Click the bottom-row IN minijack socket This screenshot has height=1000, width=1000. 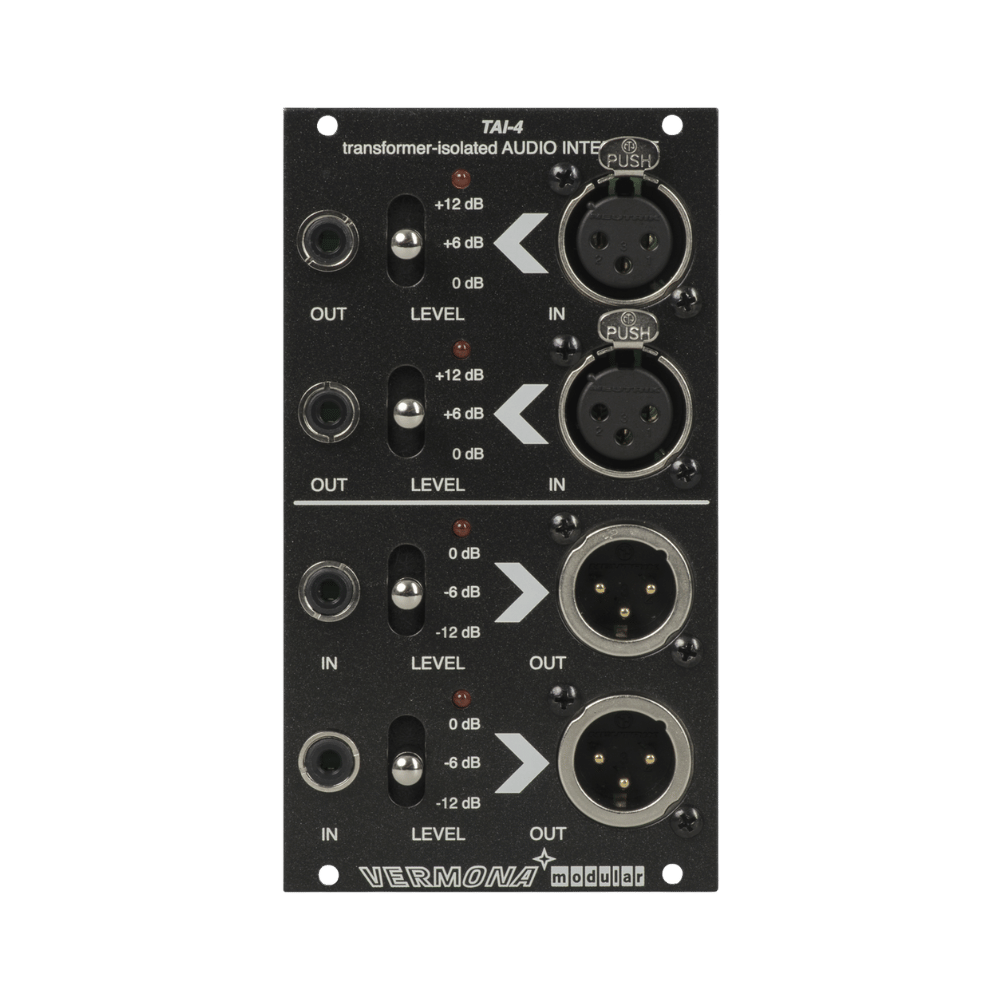coord(329,761)
